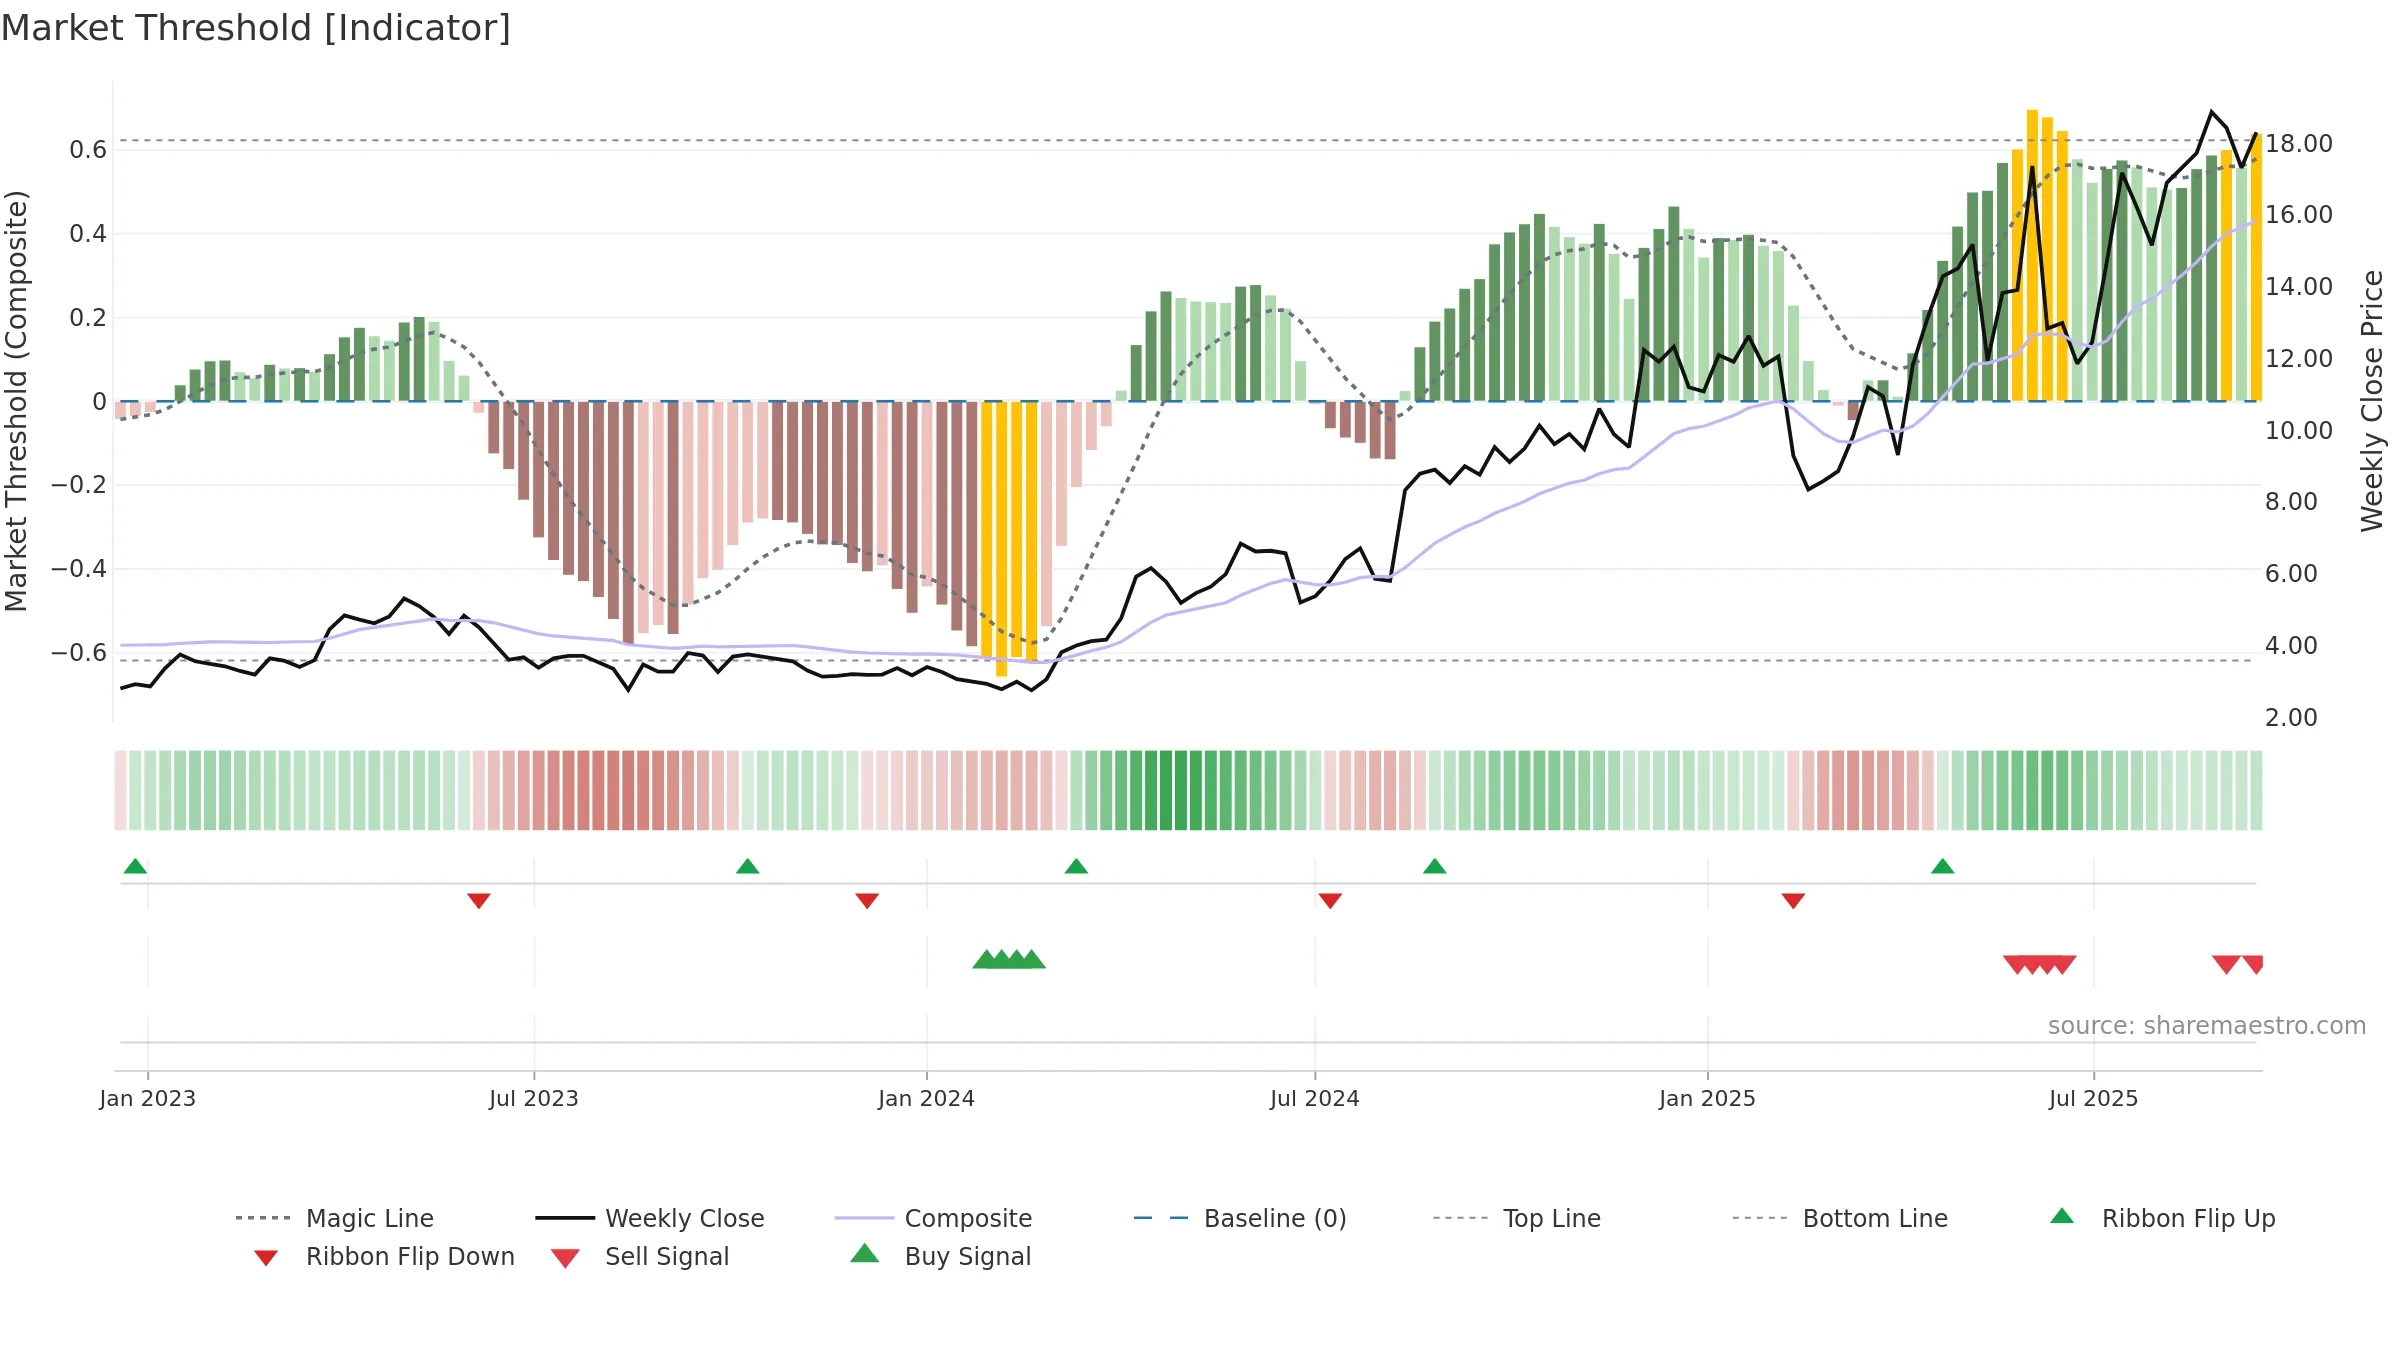This screenshot has width=2400, height=1350.
Task: Click the tallest yellow bar above the top line
Action: coord(2032,255)
